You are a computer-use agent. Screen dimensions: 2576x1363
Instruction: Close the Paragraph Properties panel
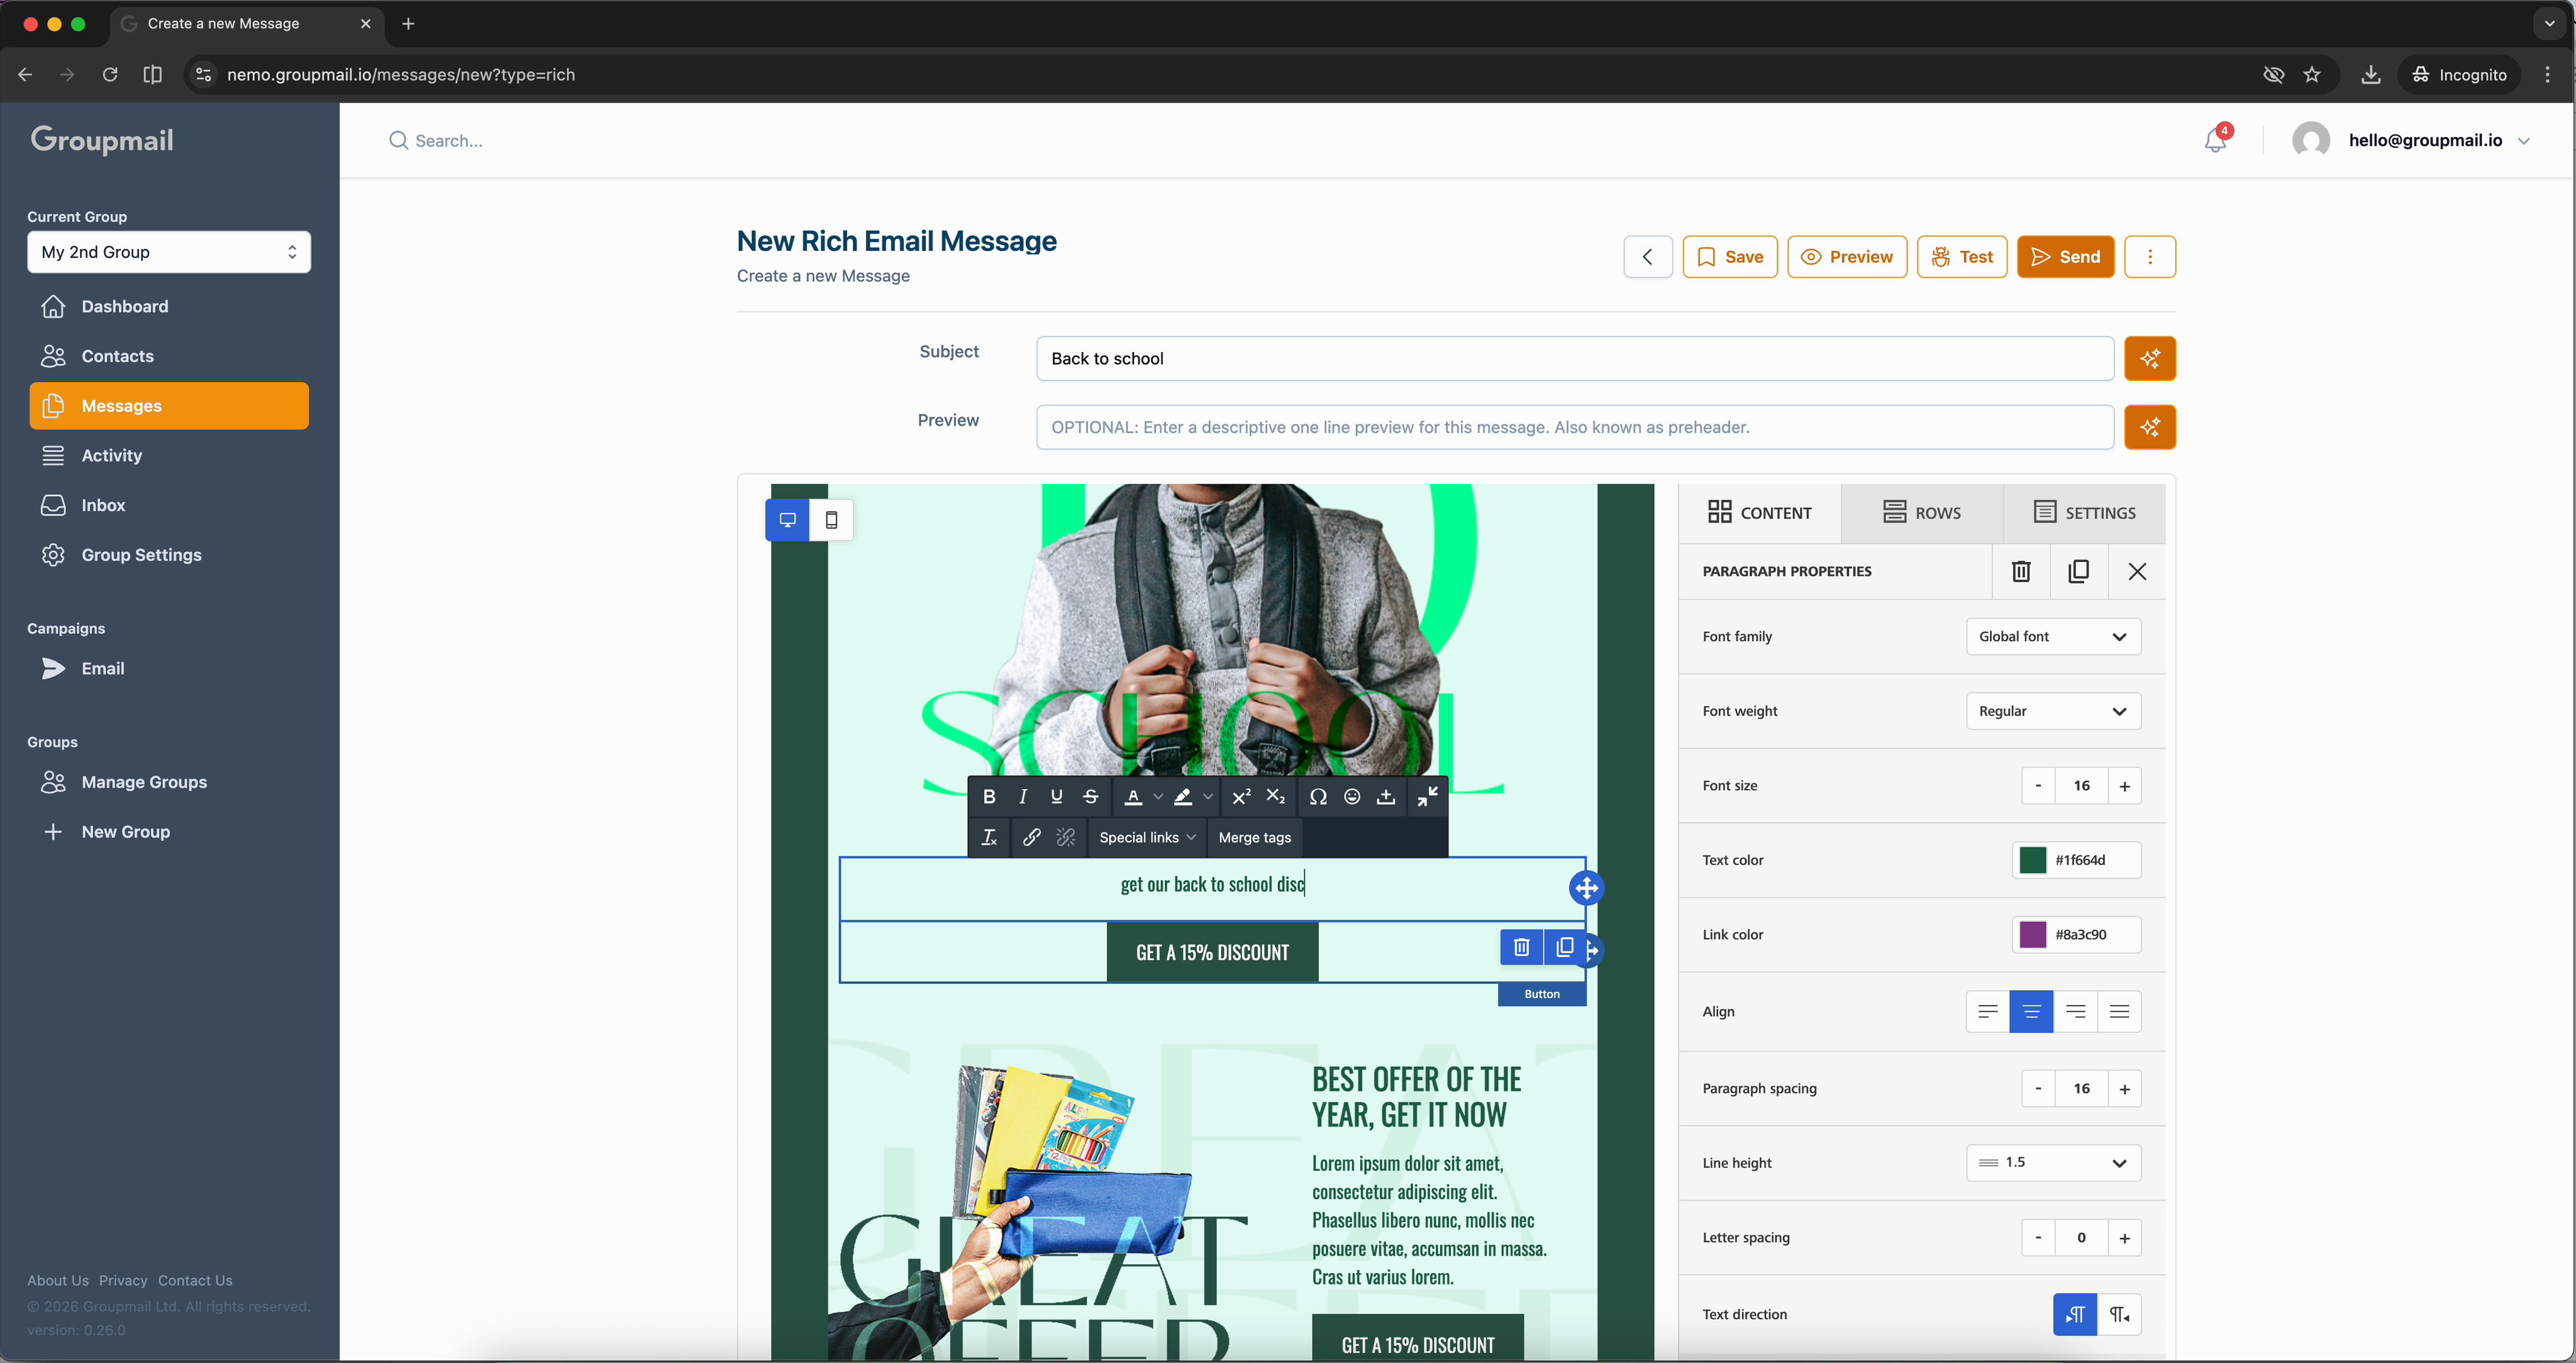click(2137, 571)
